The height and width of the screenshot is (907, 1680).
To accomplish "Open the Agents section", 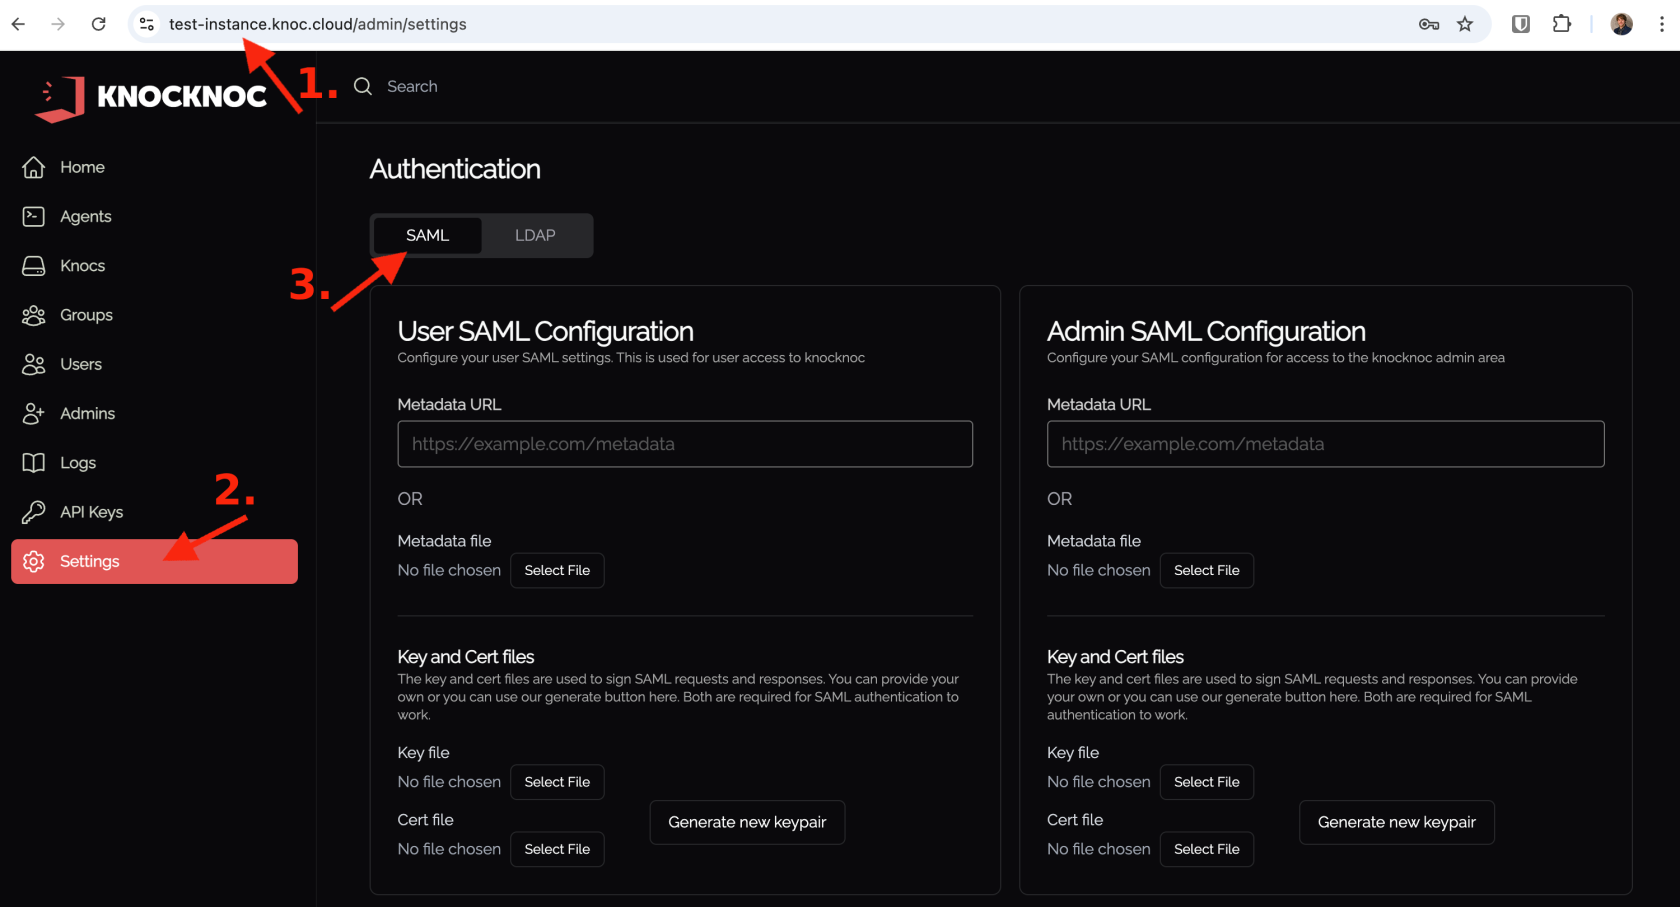I will tap(86, 216).
